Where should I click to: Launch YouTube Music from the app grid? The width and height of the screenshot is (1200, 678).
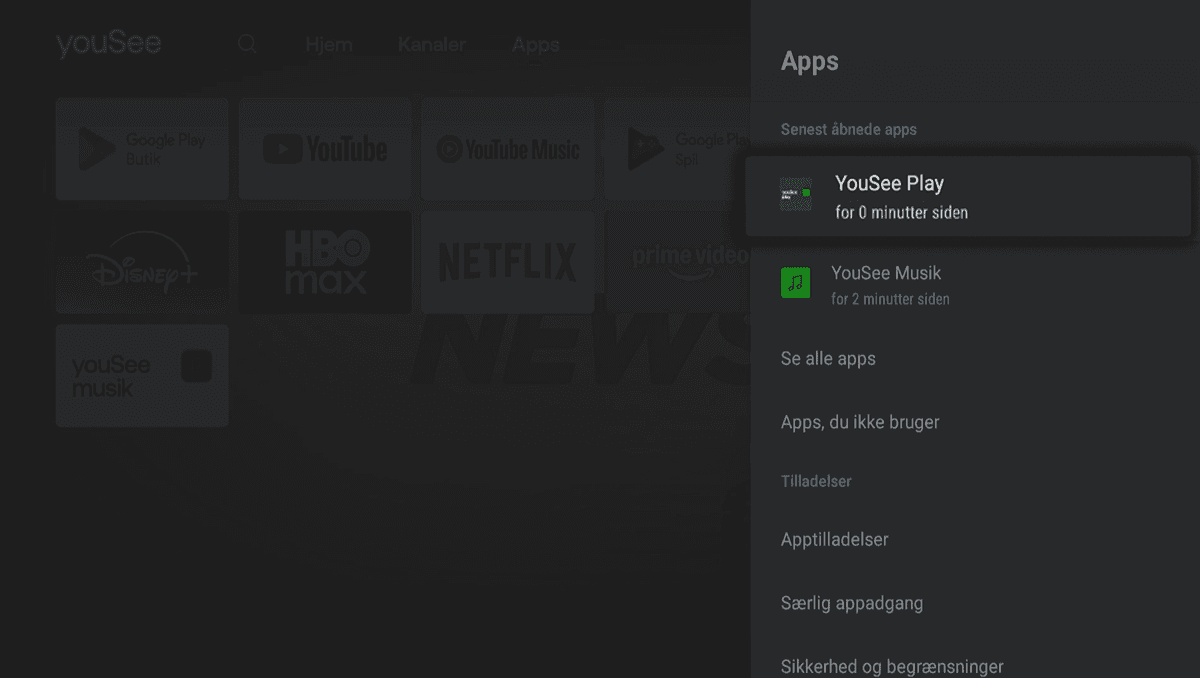coord(507,148)
